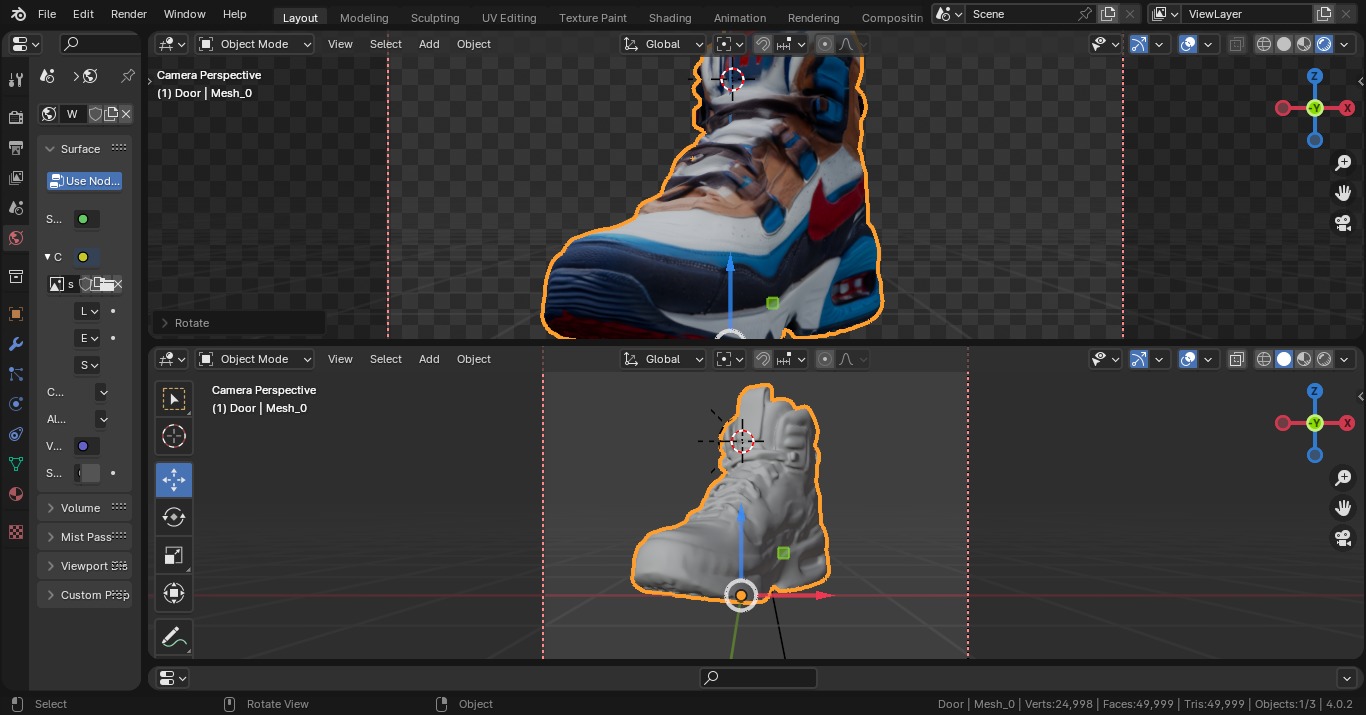Switch top viewport to Wireframe shading

1264,44
